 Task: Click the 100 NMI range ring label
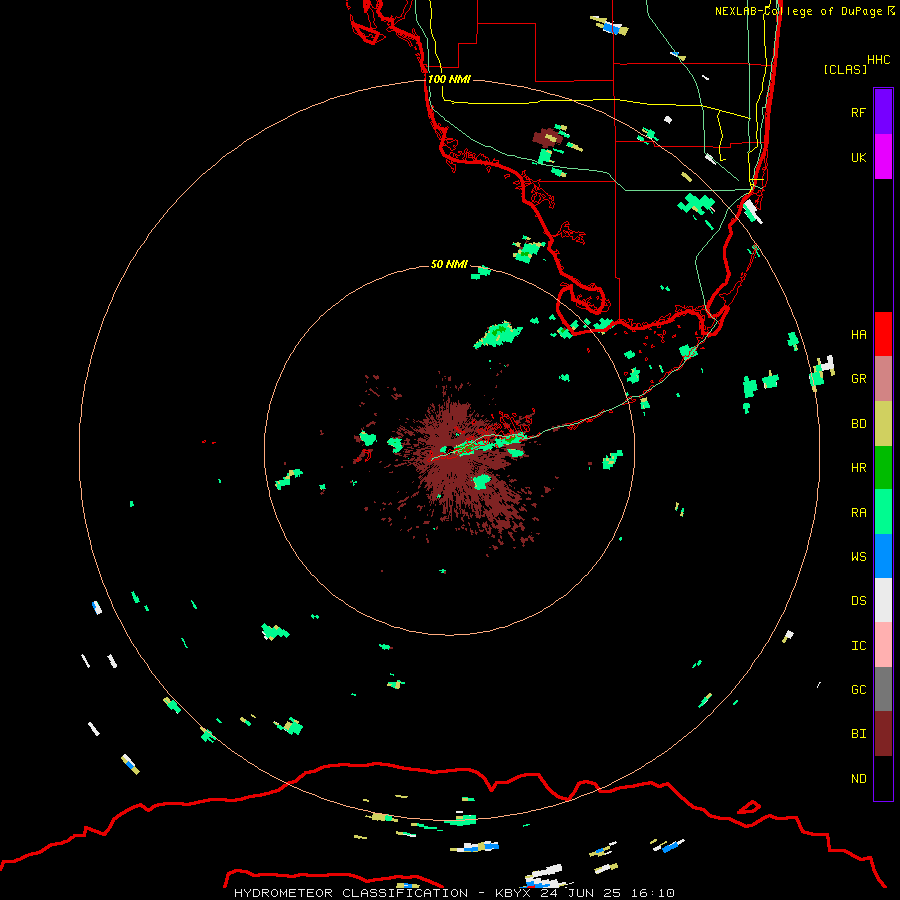(x=449, y=79)
